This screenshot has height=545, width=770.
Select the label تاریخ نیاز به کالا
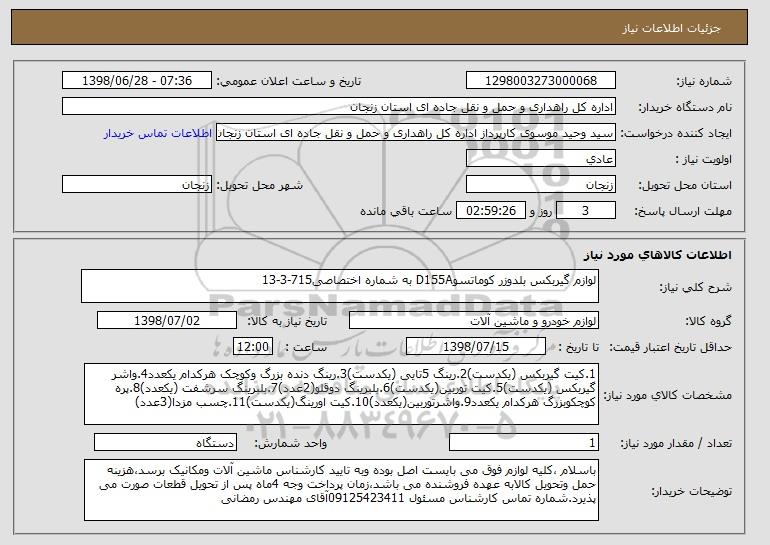coord(287,321)
